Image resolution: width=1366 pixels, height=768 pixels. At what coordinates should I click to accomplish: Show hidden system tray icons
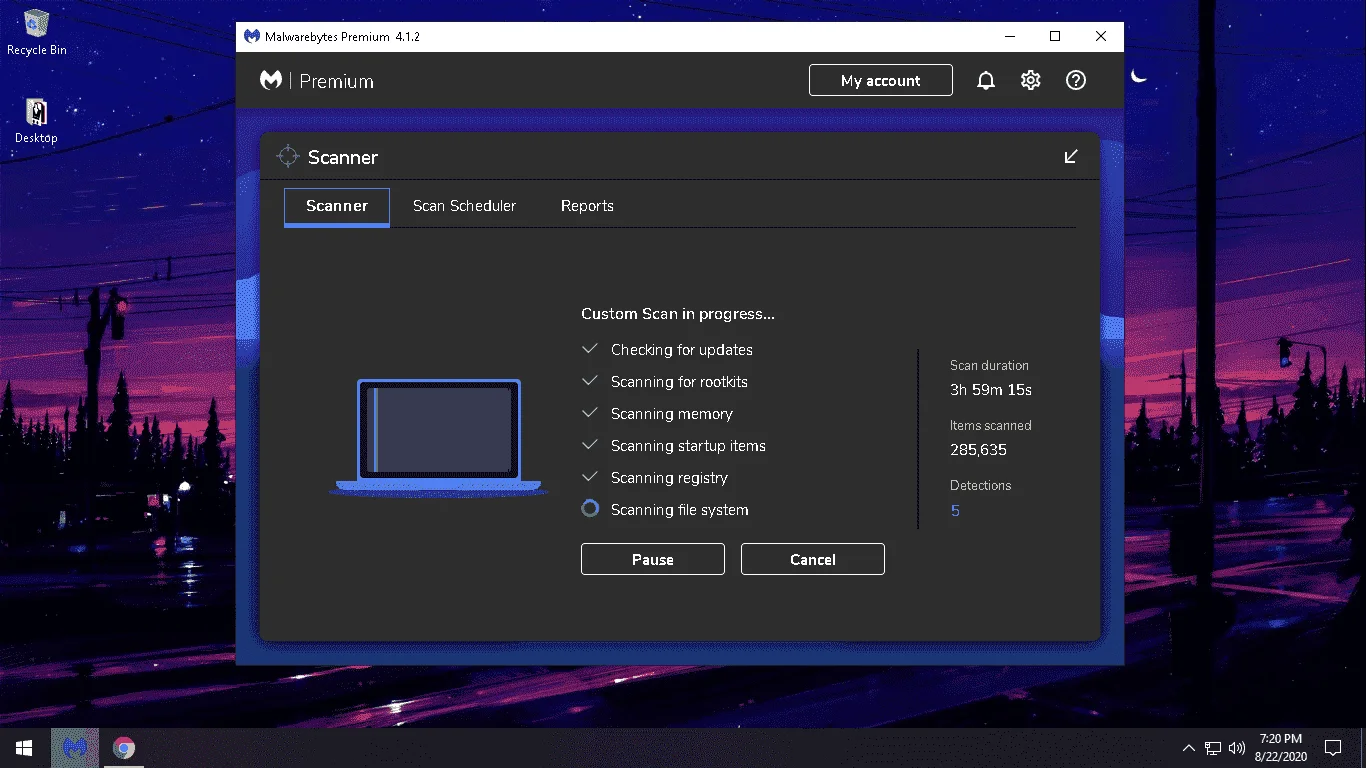click(x=1188, y=748)
